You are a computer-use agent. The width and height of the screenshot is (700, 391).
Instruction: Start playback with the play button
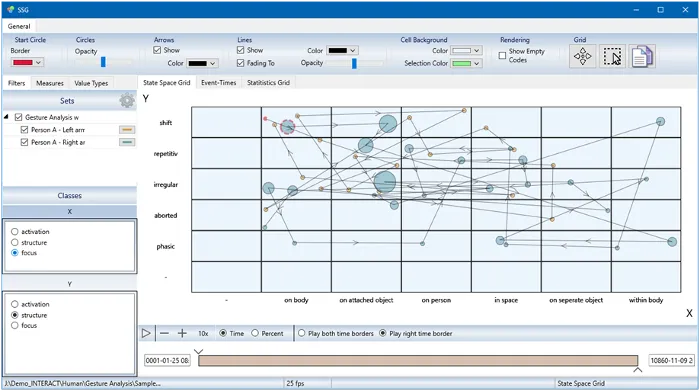coord(146,333)
